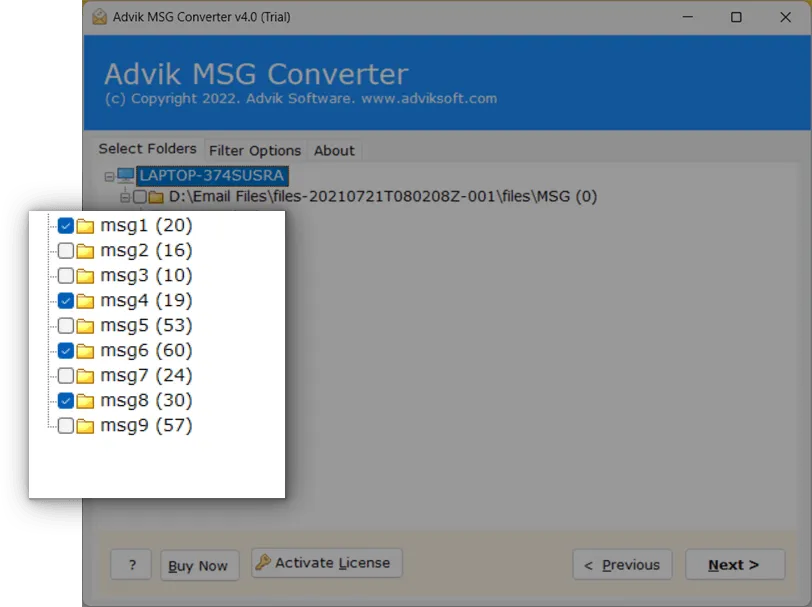Image resolution: width=812 pixels, height=607 pixels.
Task: Enable the msg3 (10) checkbox
Action: [66, 276]
